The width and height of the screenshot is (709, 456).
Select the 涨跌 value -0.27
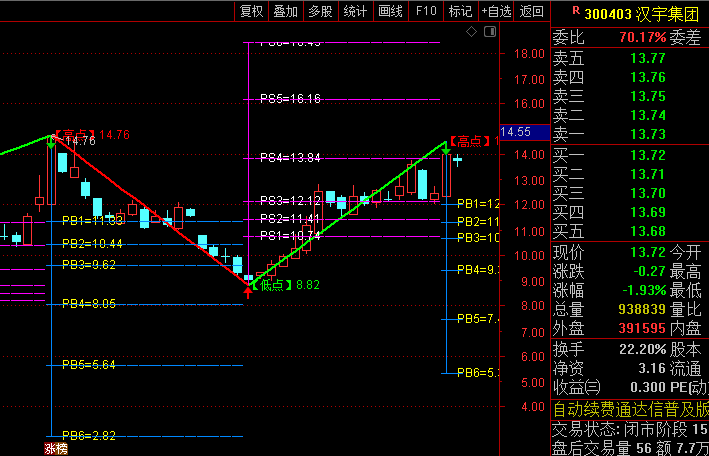point(648,271)
